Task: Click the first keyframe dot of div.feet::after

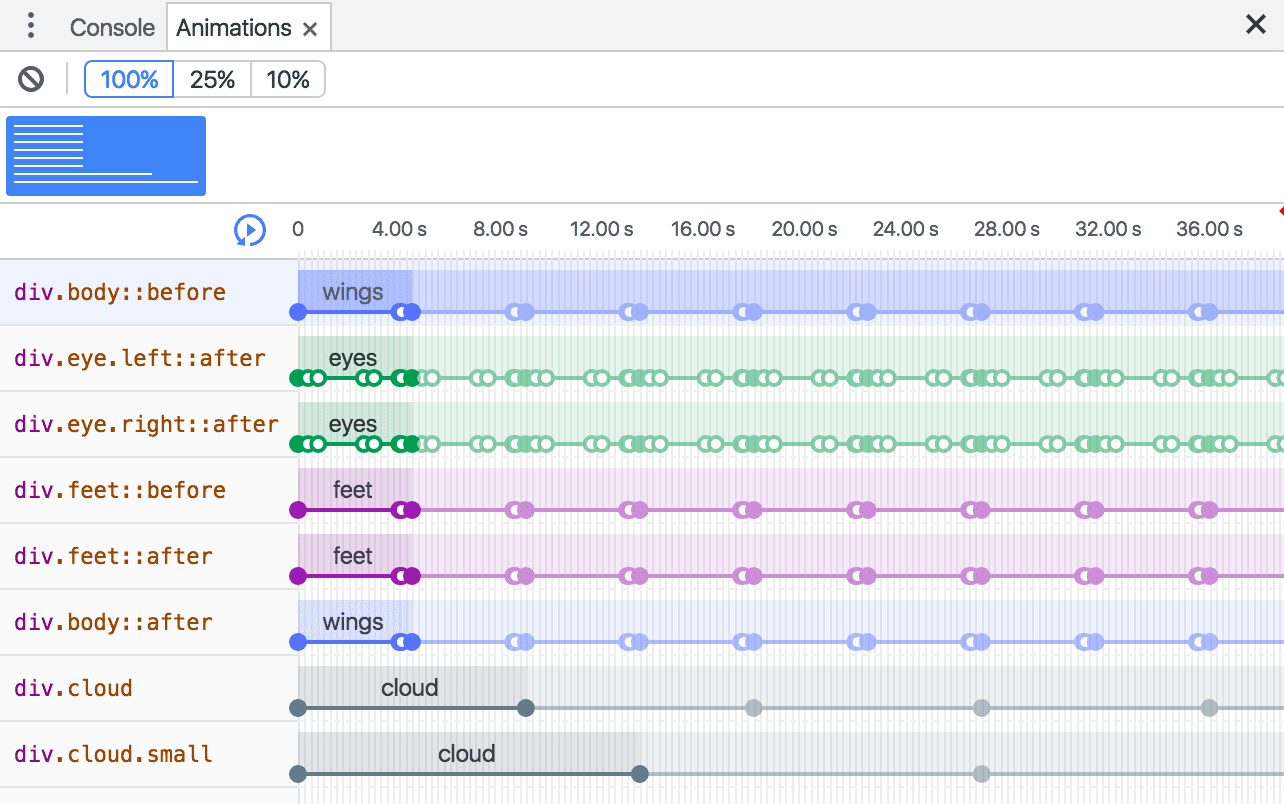Action: pyautogui.click(x=297, y=575)
